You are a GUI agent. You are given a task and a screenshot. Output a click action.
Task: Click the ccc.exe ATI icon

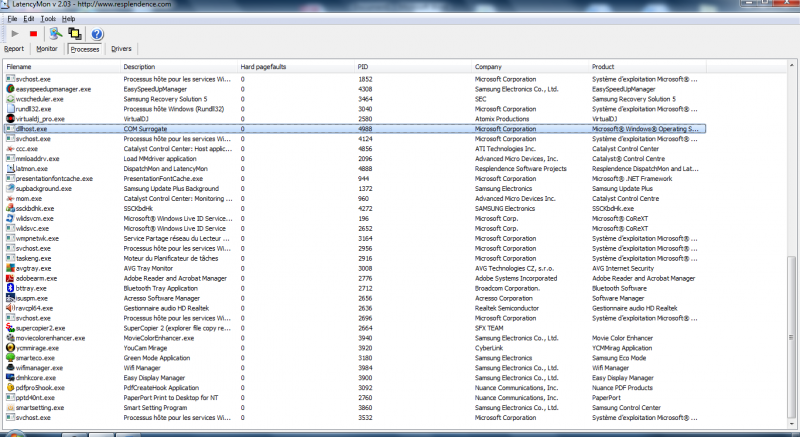10,149
